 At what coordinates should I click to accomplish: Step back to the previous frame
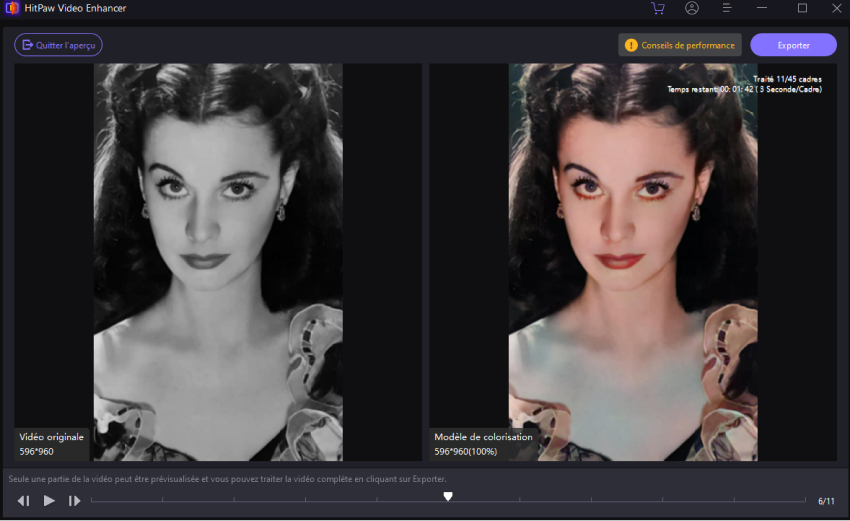23,501
